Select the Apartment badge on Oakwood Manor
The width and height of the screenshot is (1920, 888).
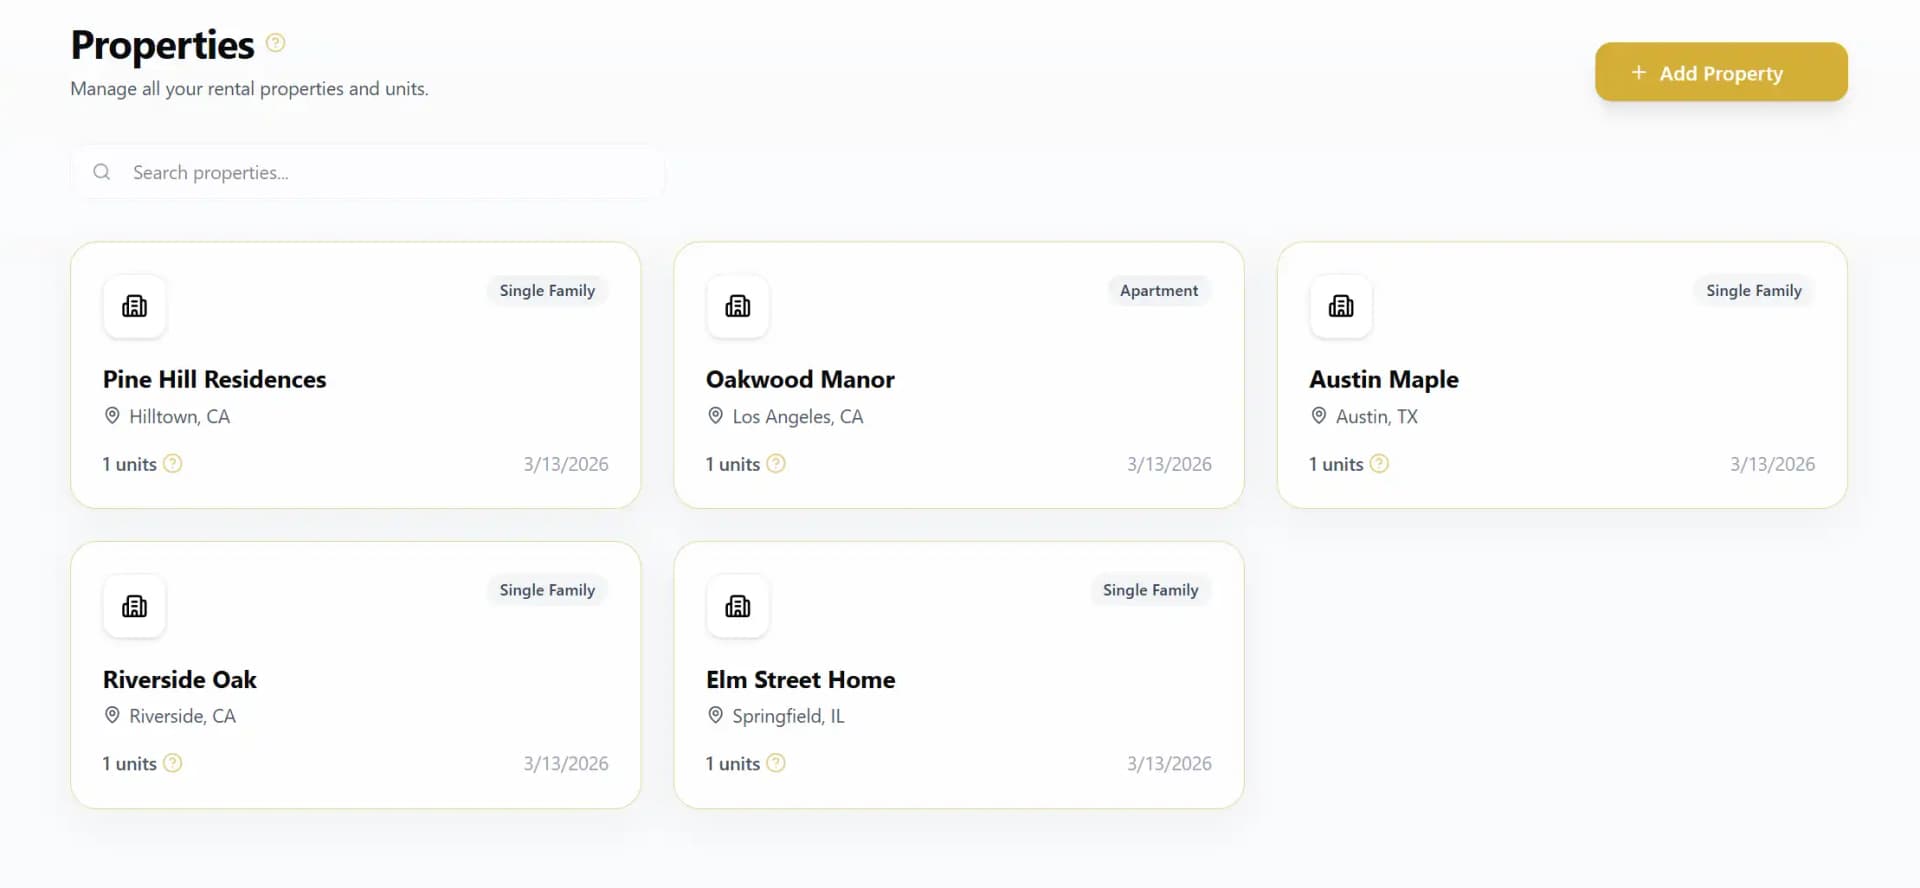1158,290
